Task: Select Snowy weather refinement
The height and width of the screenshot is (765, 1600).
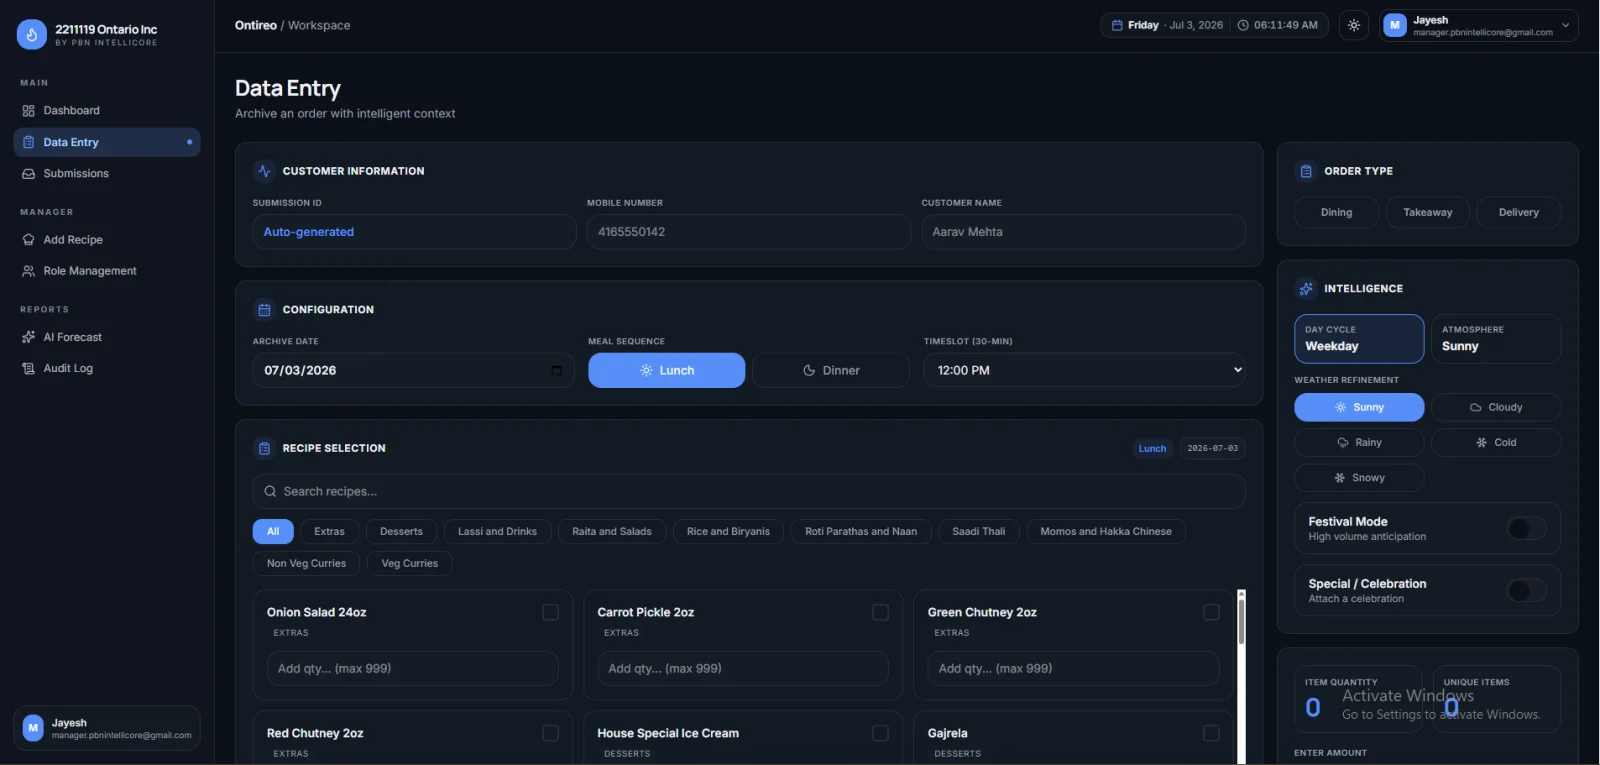Action: tap(1359, 477)
